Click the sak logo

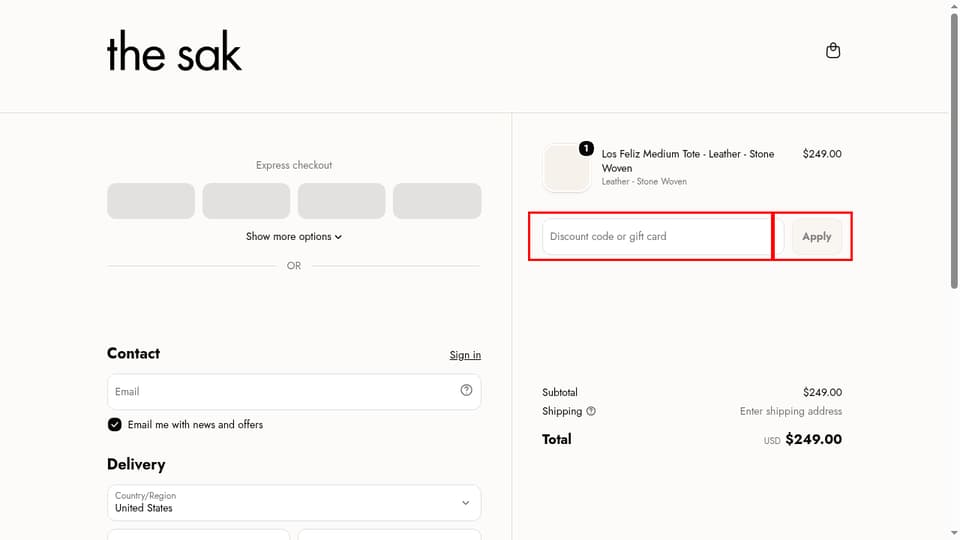[174, 51]
